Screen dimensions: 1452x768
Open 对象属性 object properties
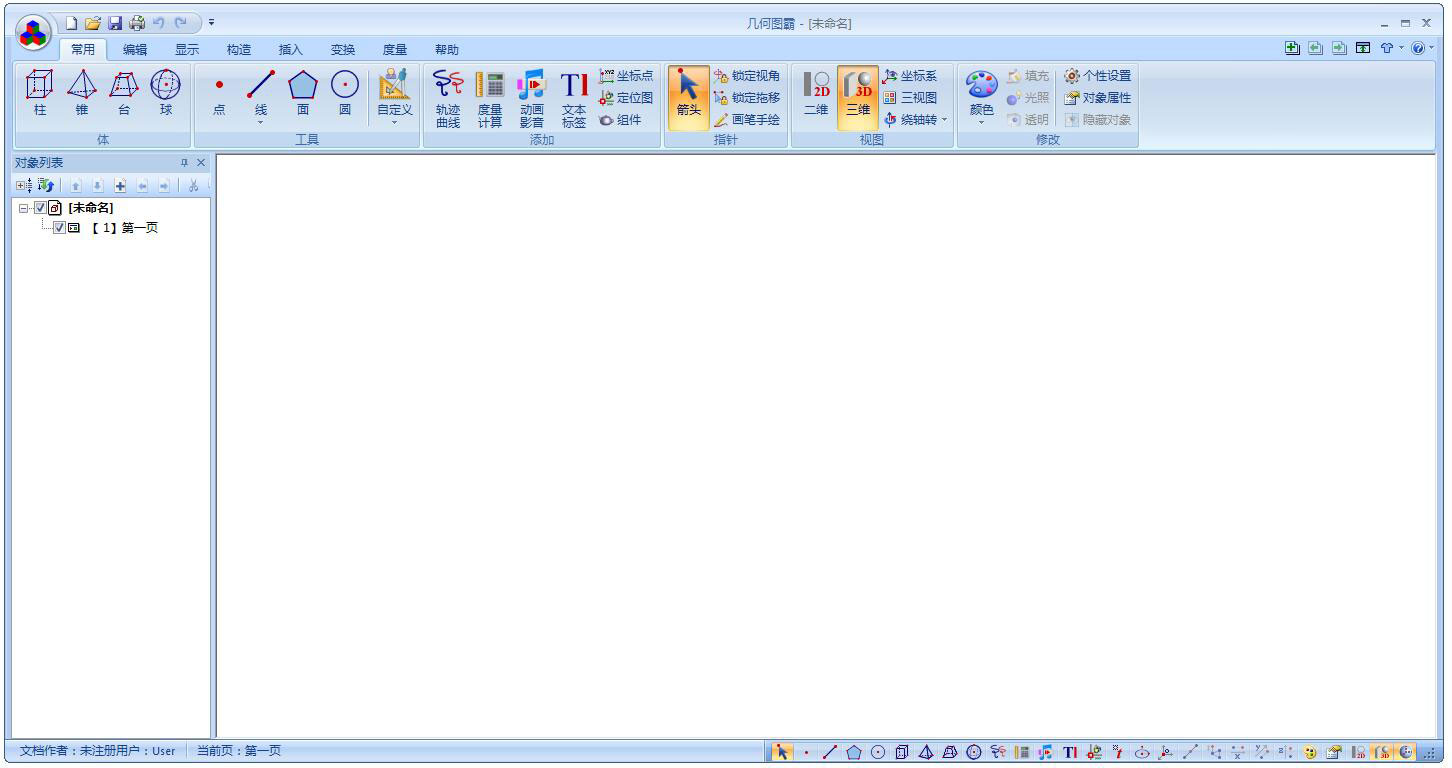pos(1098,98)
